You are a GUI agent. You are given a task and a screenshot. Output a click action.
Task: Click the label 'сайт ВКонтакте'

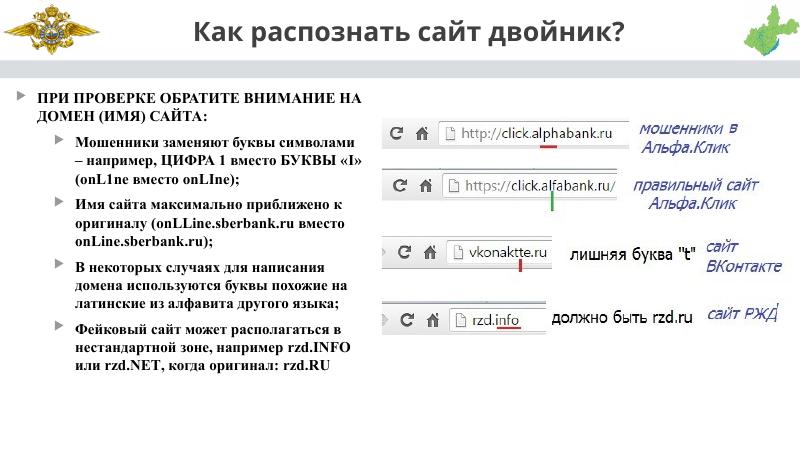[x=744, y=257]
